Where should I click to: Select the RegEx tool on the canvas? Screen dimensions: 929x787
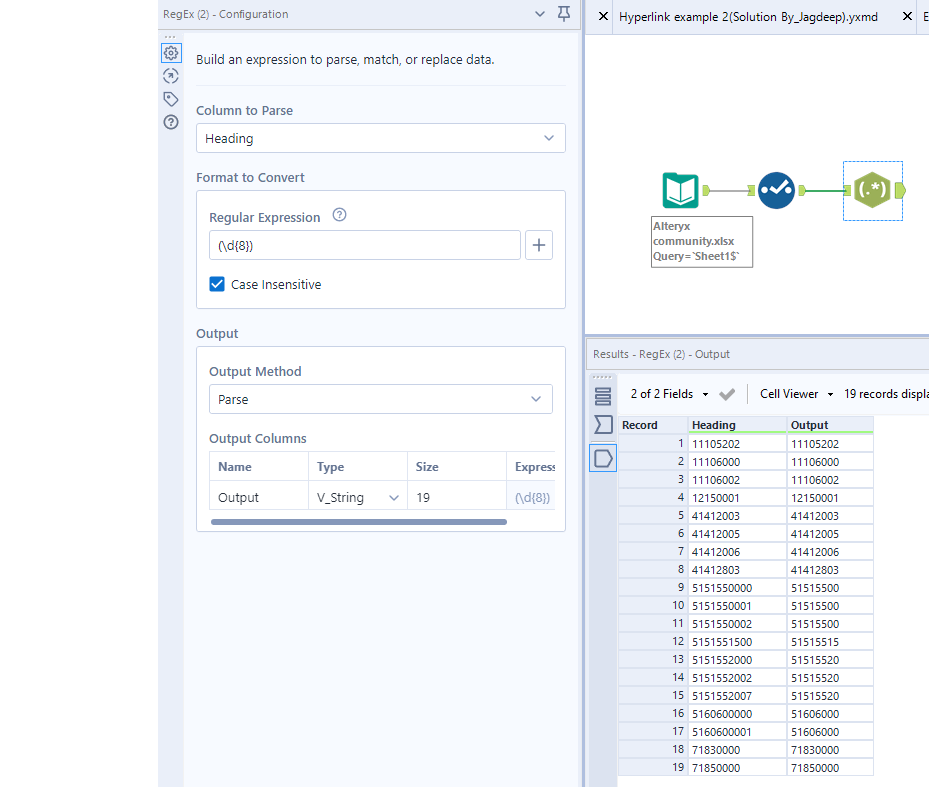click(x=873, y=190)
